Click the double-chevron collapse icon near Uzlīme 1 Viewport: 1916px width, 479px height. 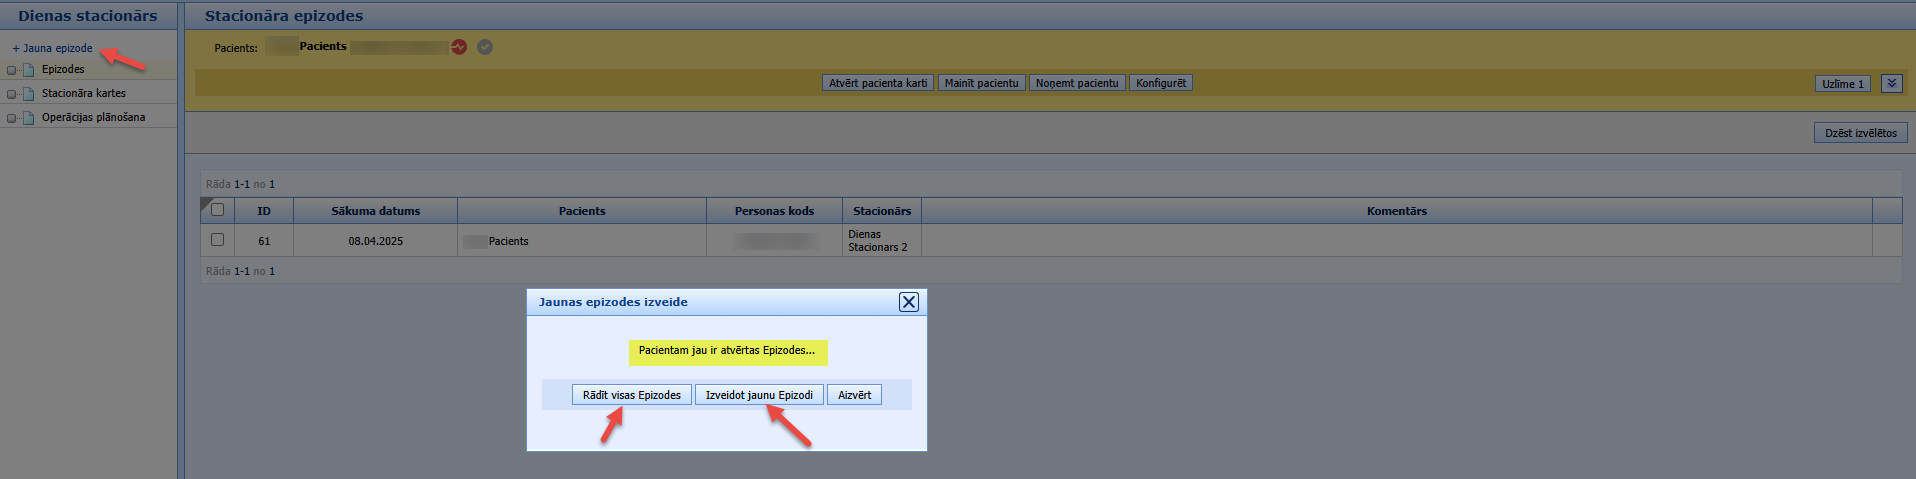pos(1892,84)
